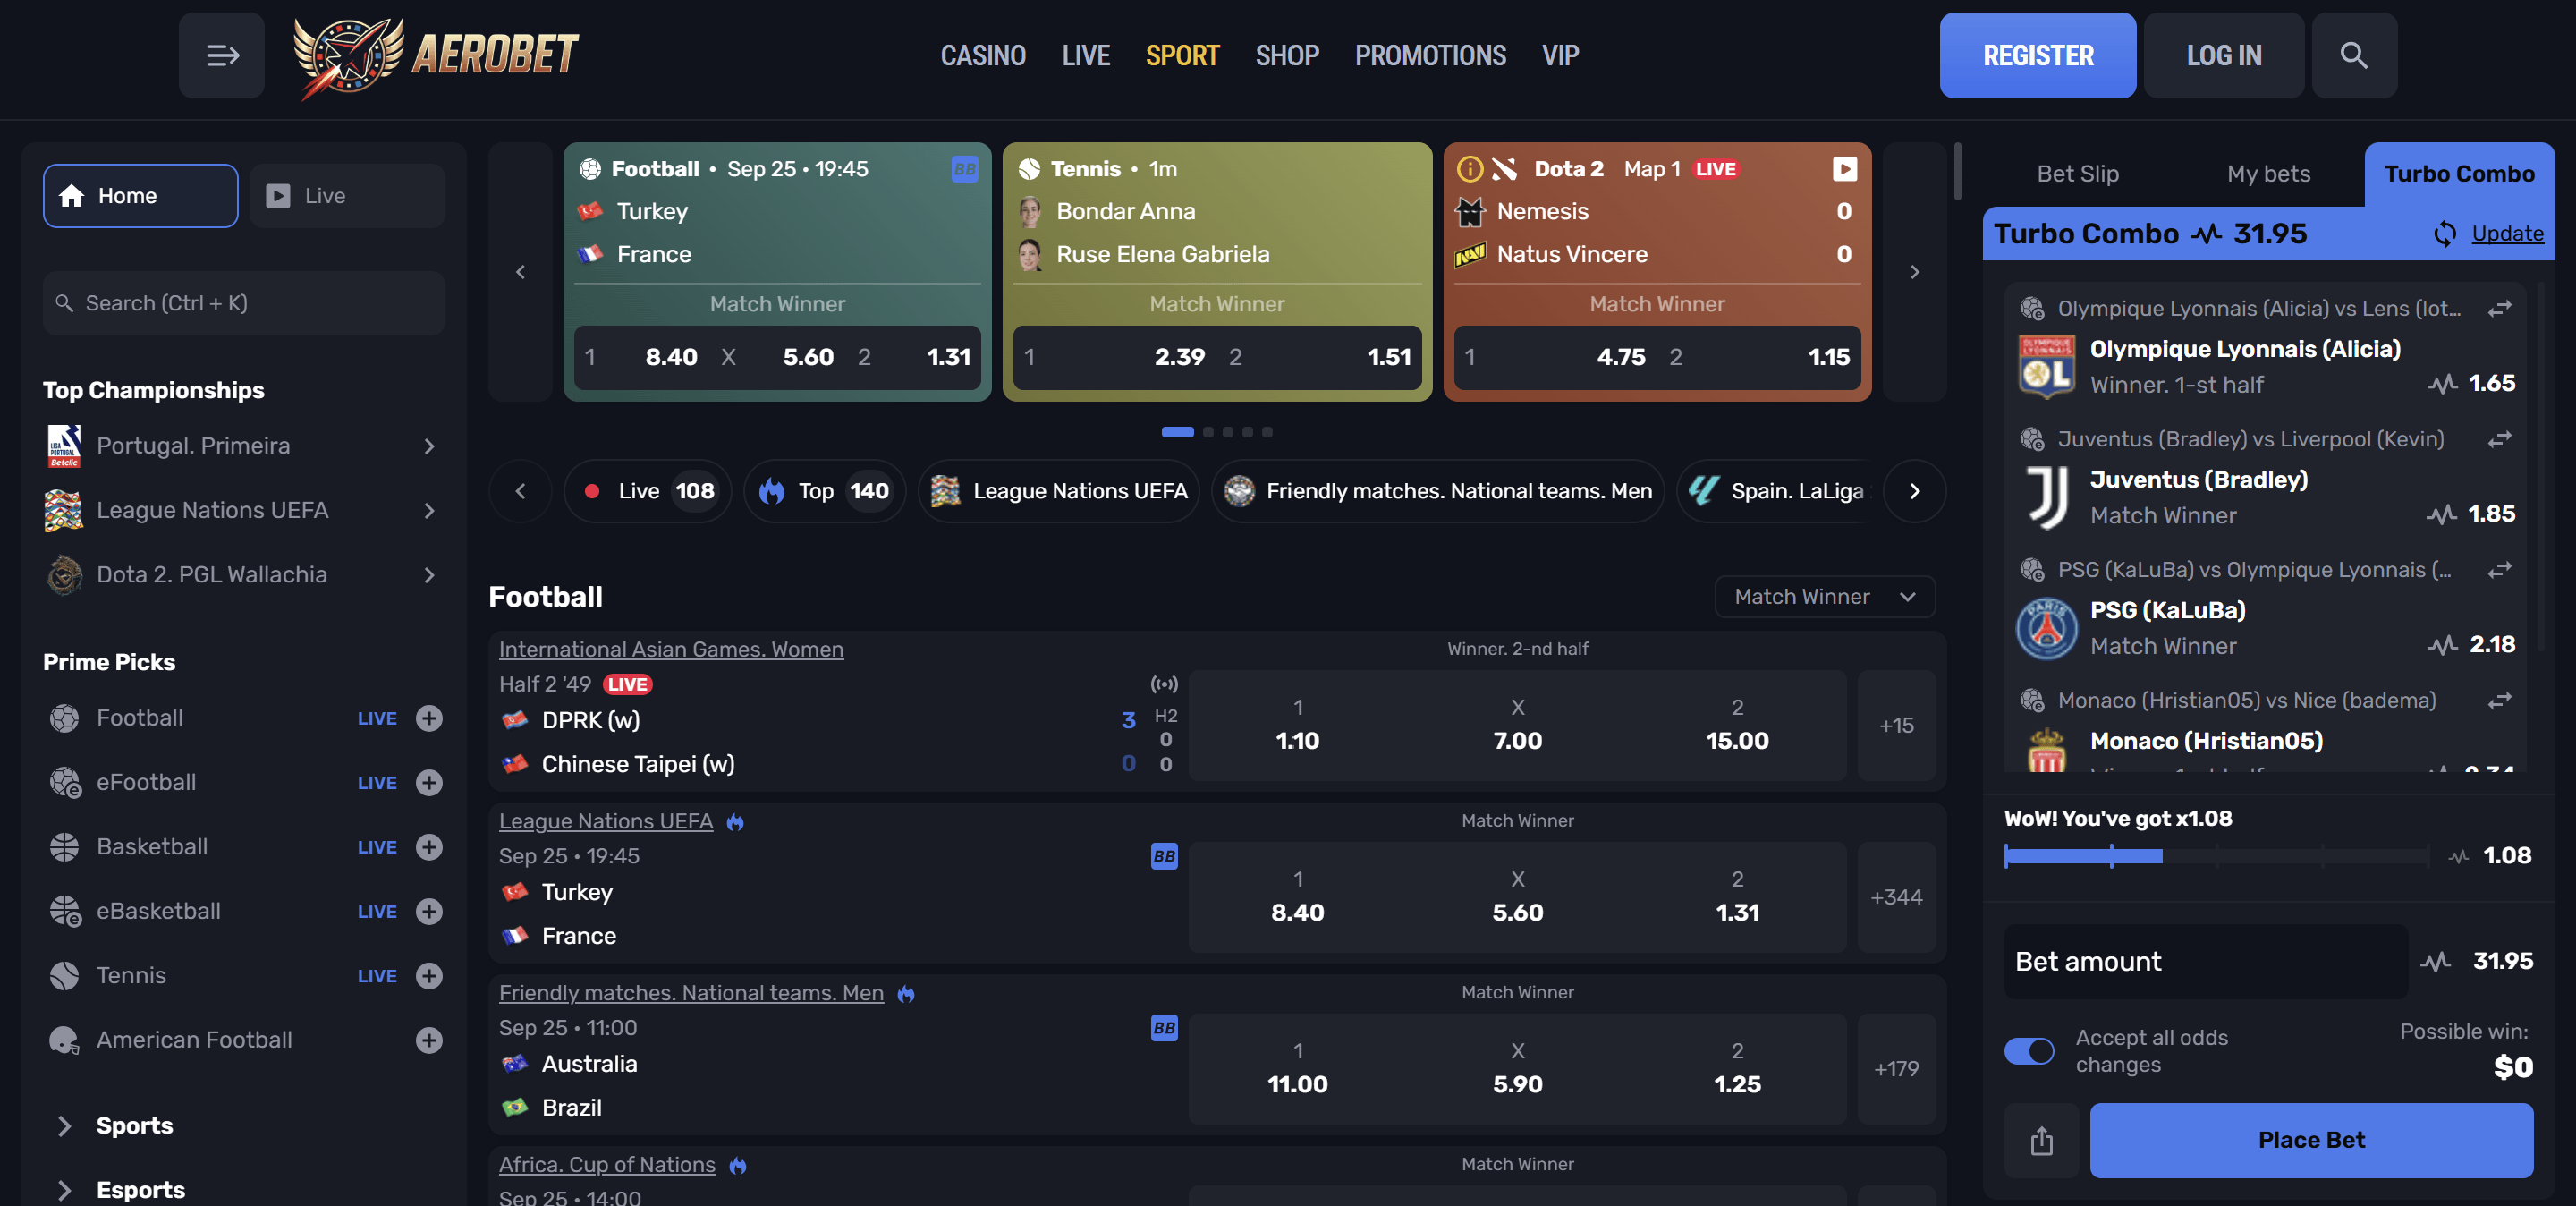The height and width of the screenshot is (1206, 2576).
Task: Click the BB badge on Turkey featured card
Action: pyautogui.click(x=964, y=169)
